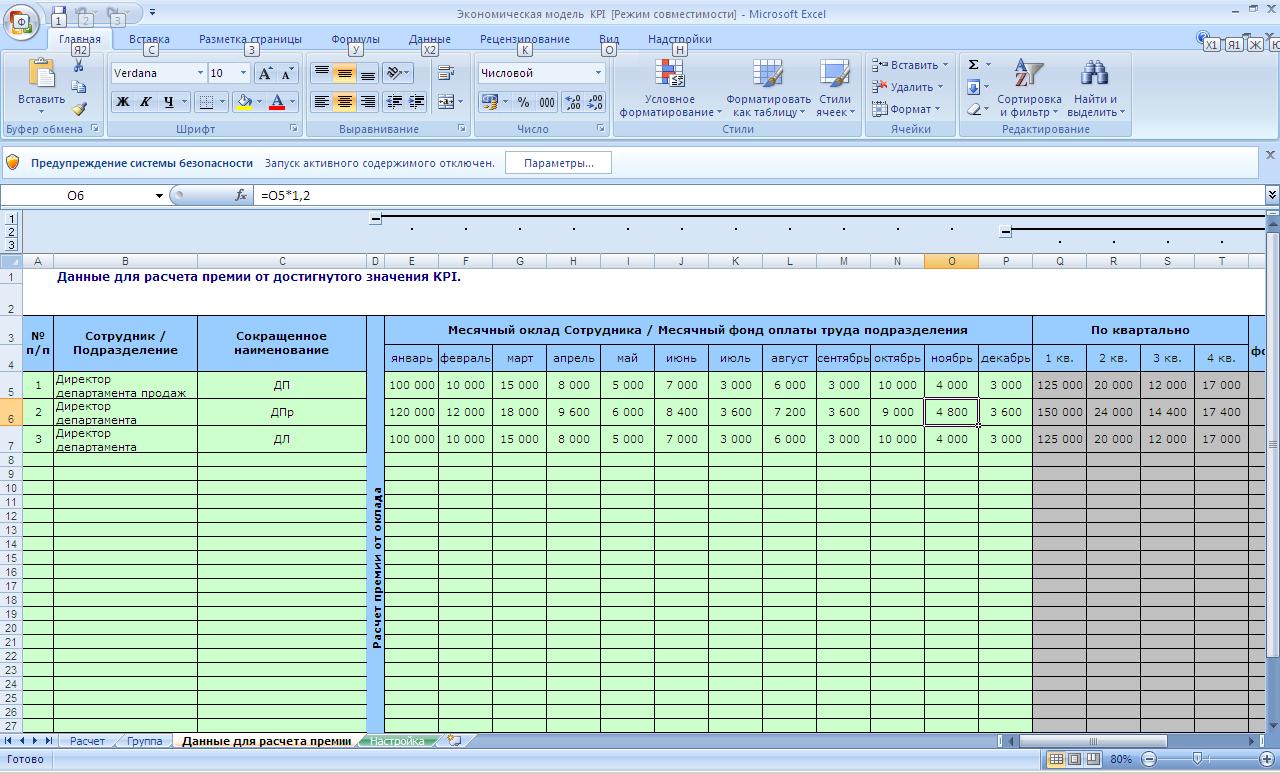Switch to Page Break Preview in status bar

(x=1093, y=759)
